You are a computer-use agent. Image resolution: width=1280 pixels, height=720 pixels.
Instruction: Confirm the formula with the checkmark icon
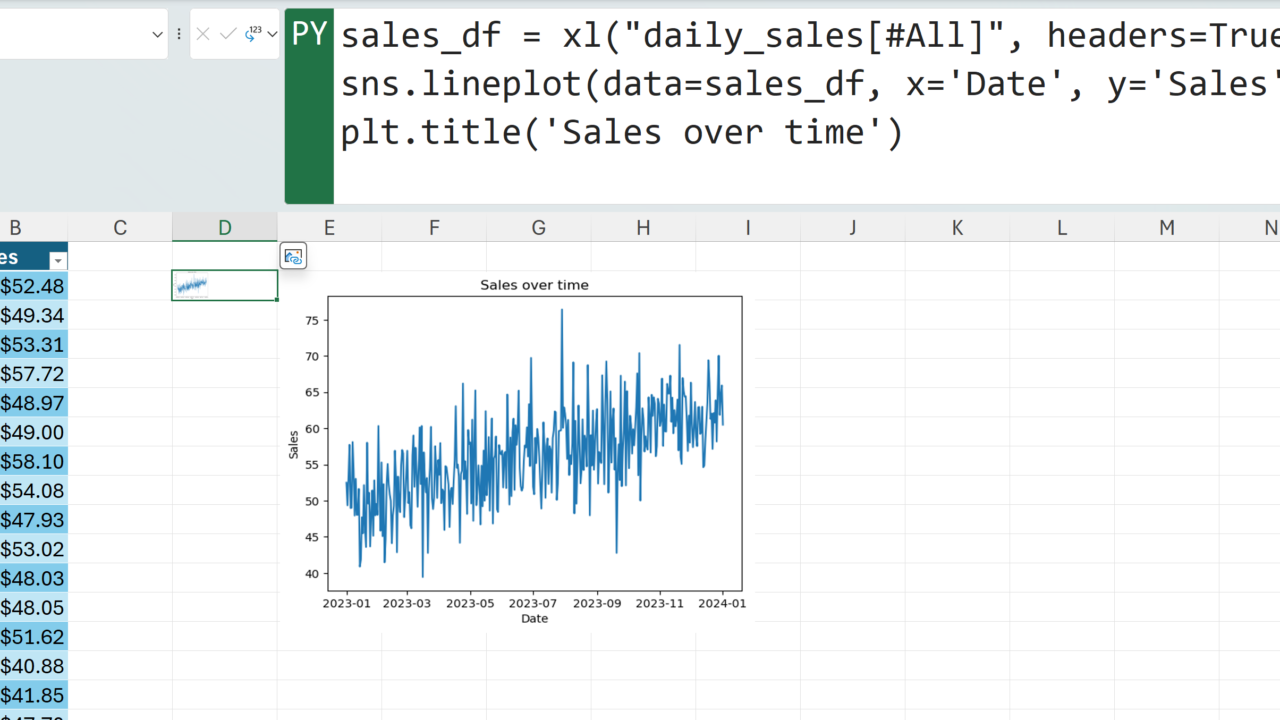[227, 34]
